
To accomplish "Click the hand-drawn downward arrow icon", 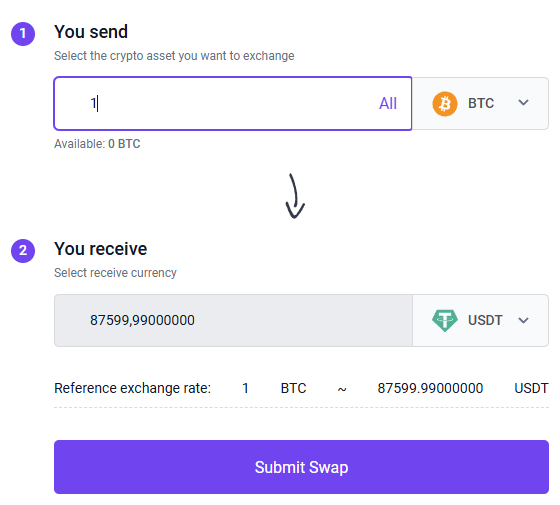I will [x=295, y=196].
